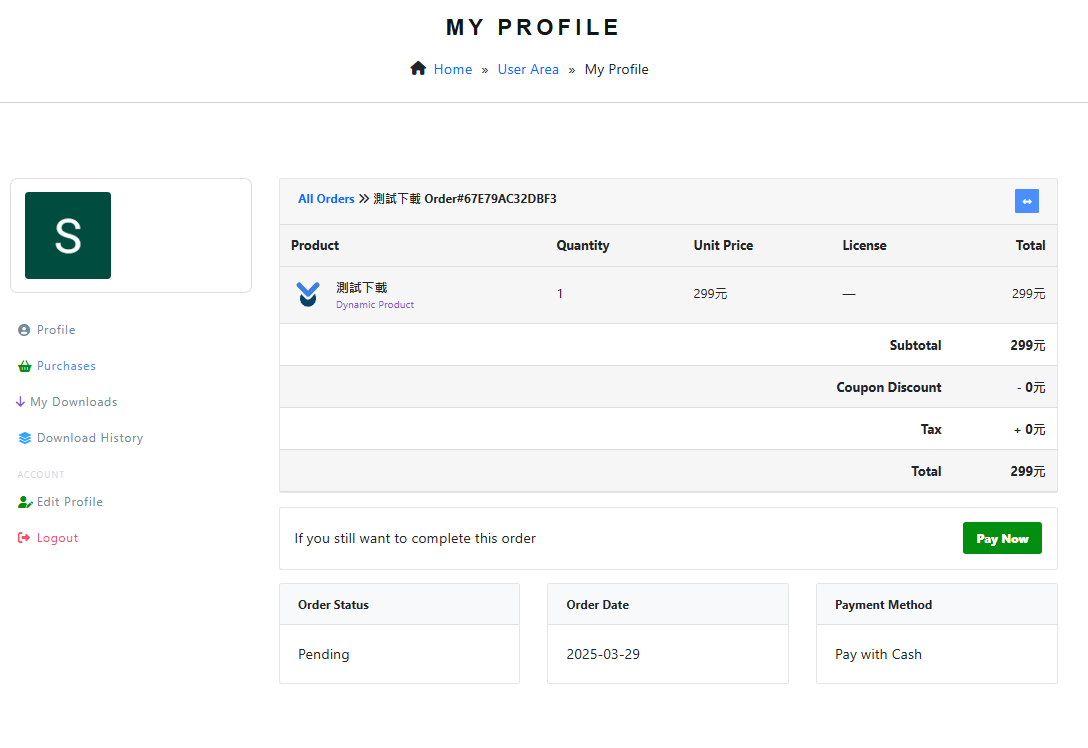Click the Download History layers icon

(x=24, y=438)
